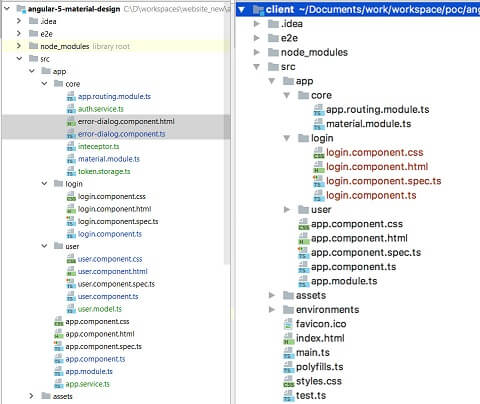480x404 pixels.
Task: Click the client project folder icon
Action: click(x=258, y=10)
